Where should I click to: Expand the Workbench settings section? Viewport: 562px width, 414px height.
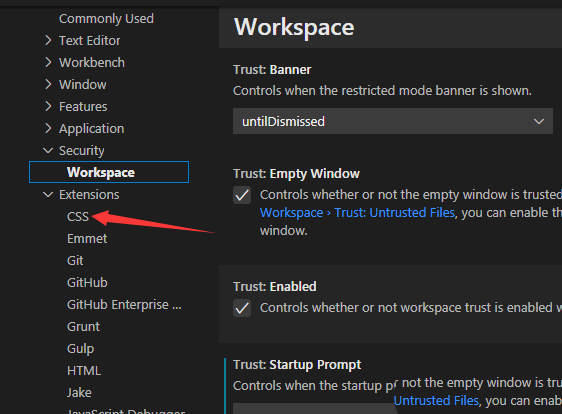[48, 62]
